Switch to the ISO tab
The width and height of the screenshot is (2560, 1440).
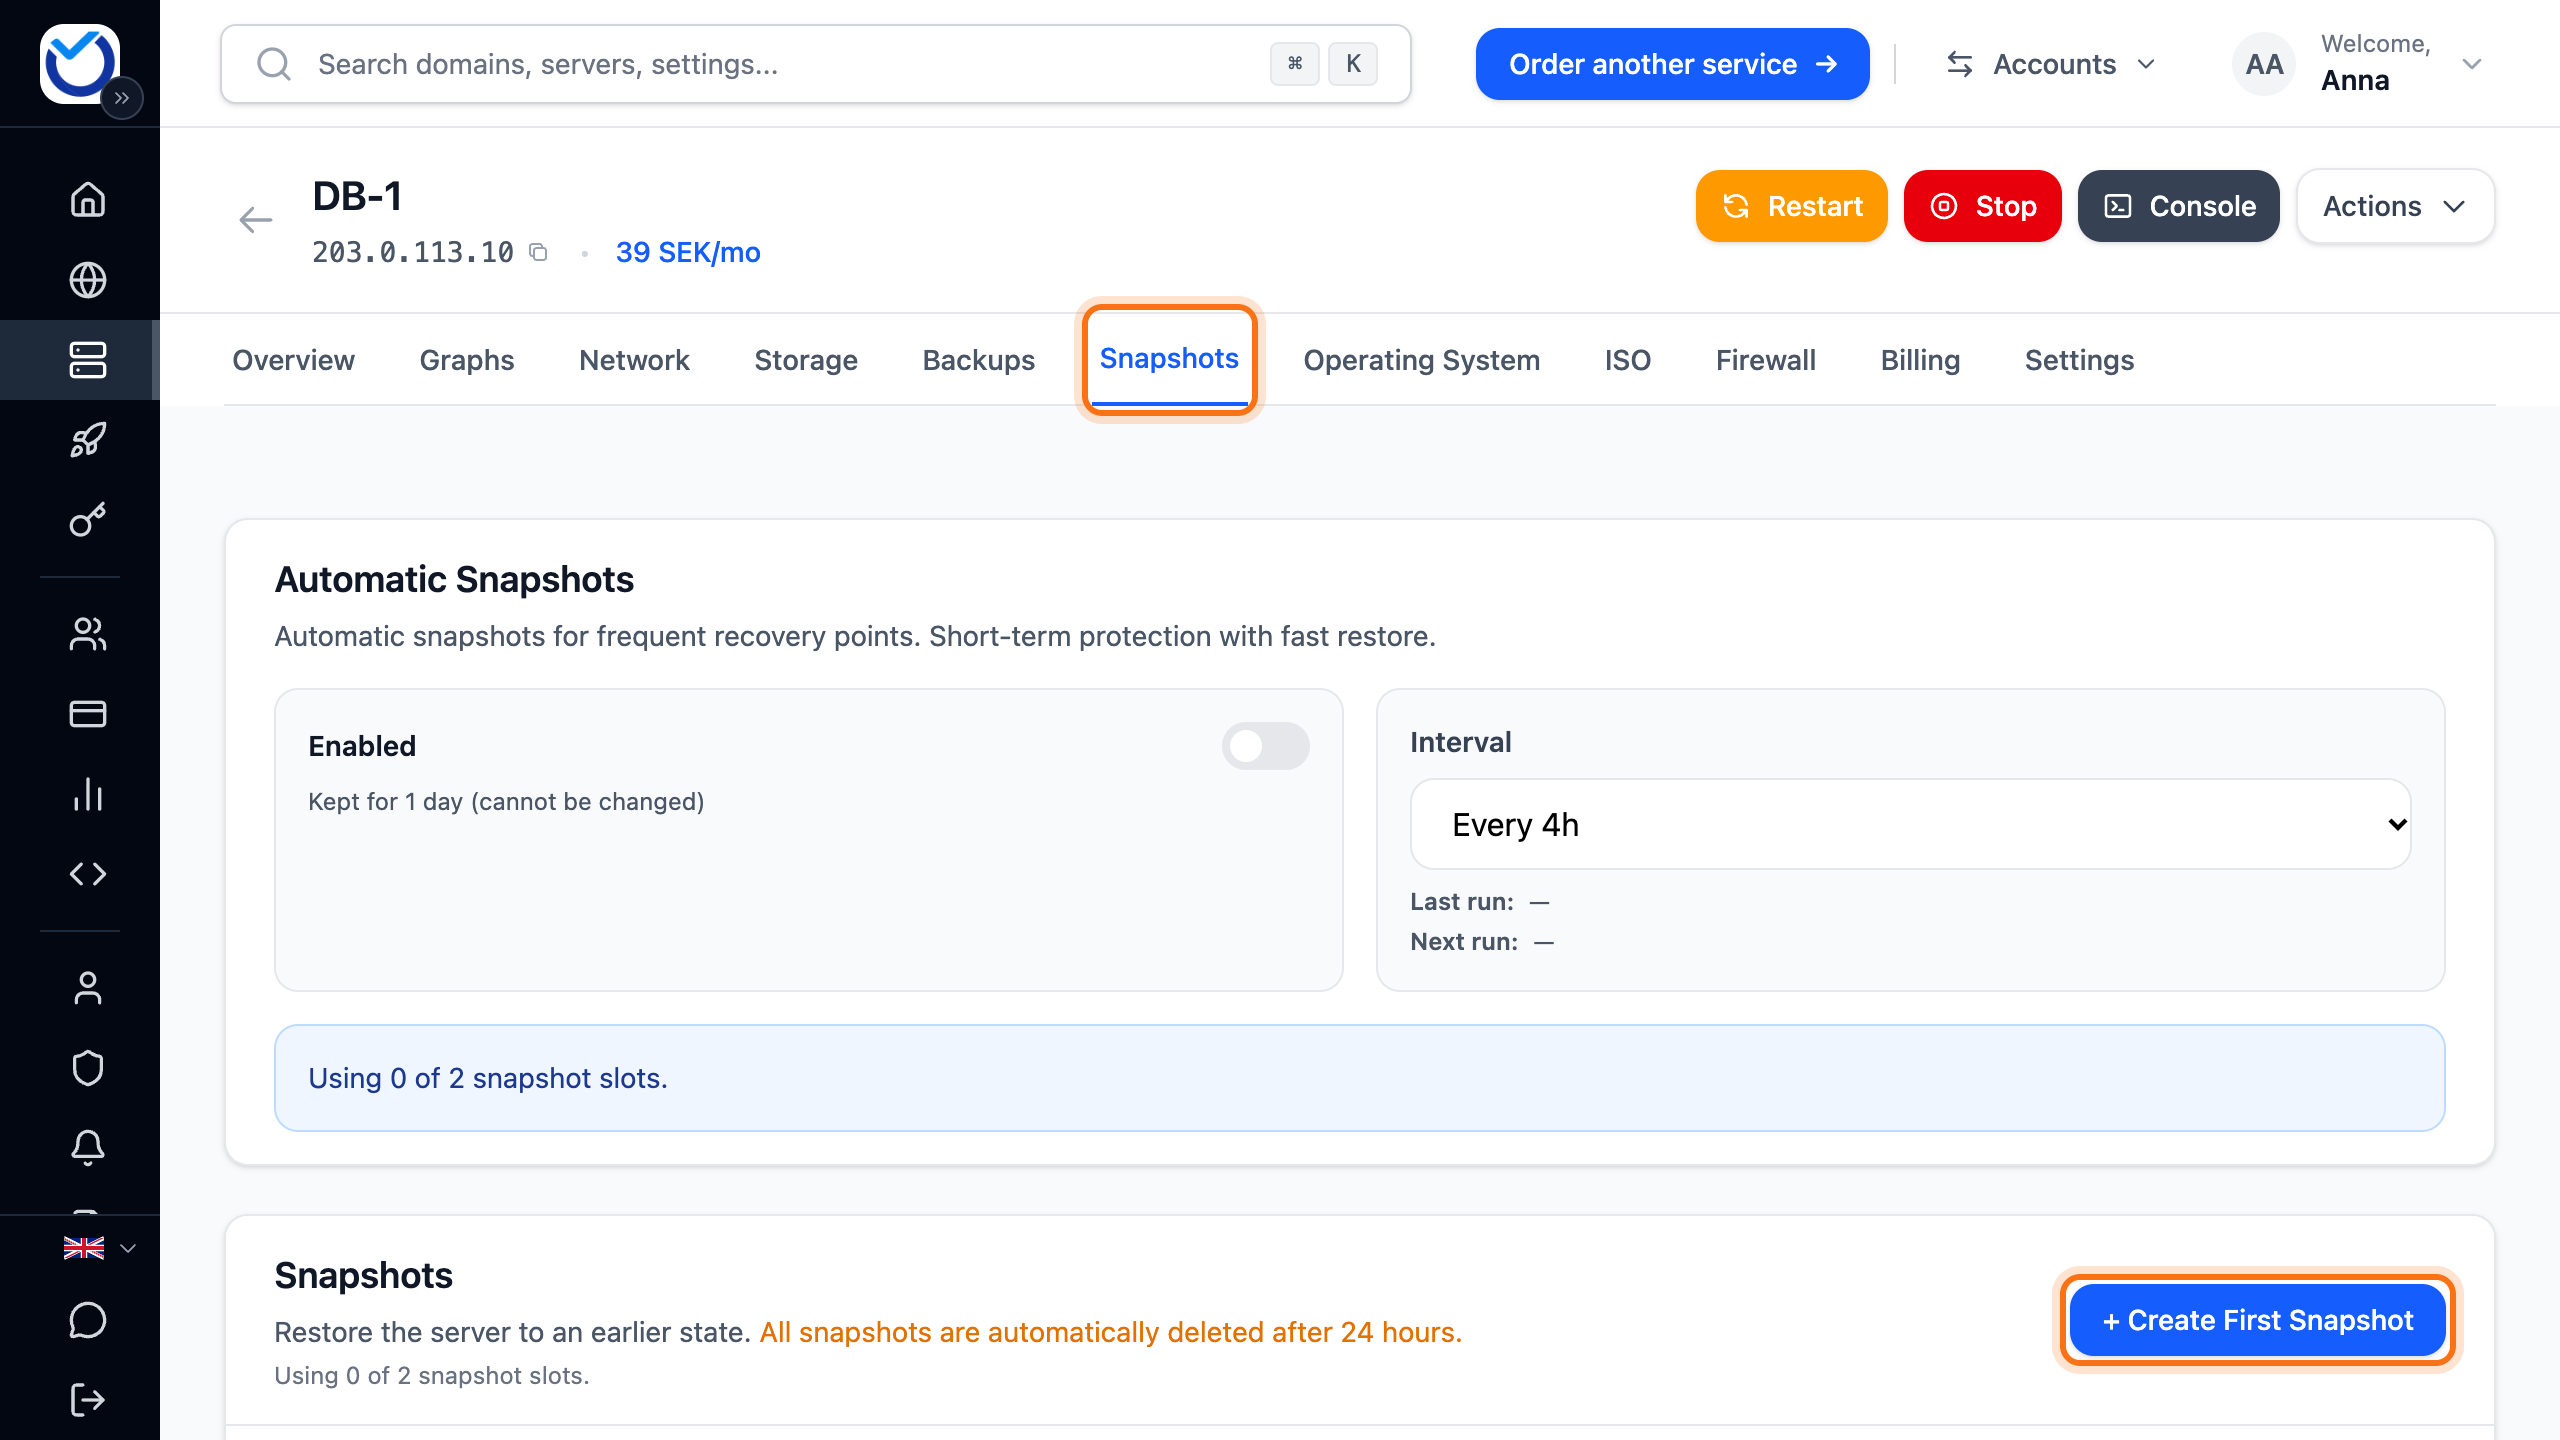click(x=1627, y=360)
